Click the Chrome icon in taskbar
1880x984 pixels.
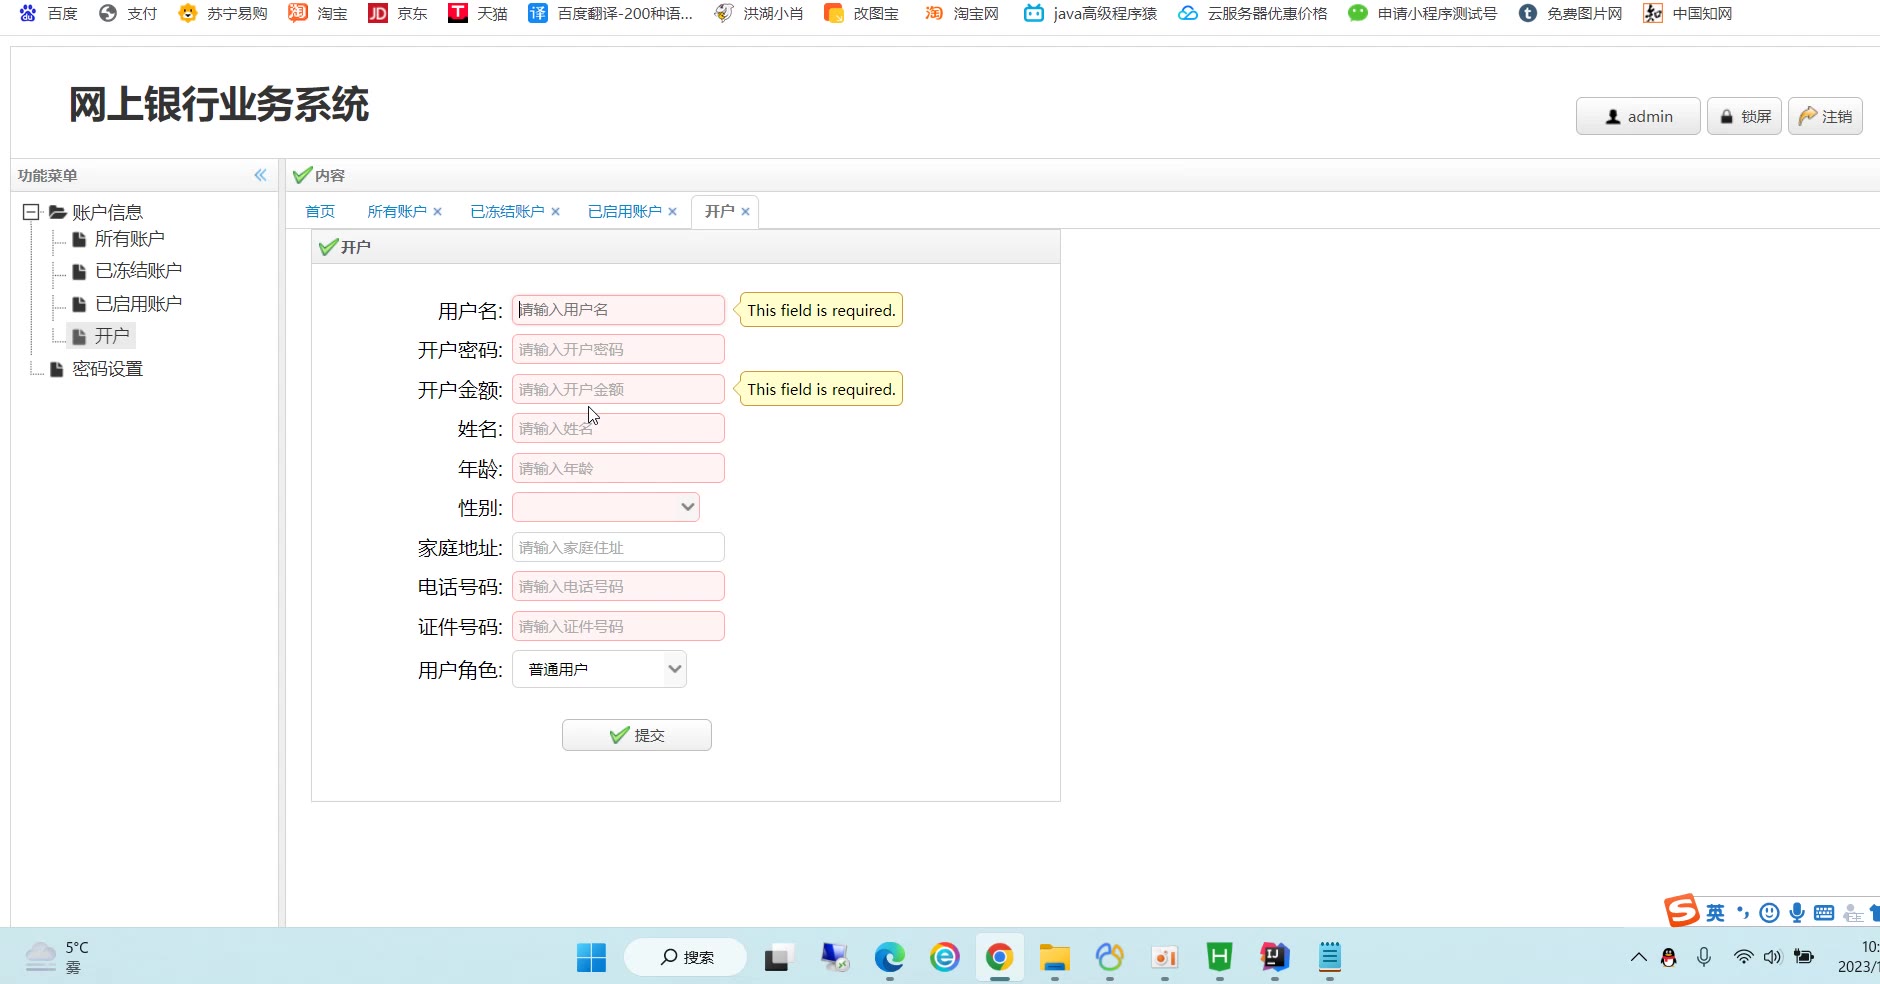(x=999, y=958)
